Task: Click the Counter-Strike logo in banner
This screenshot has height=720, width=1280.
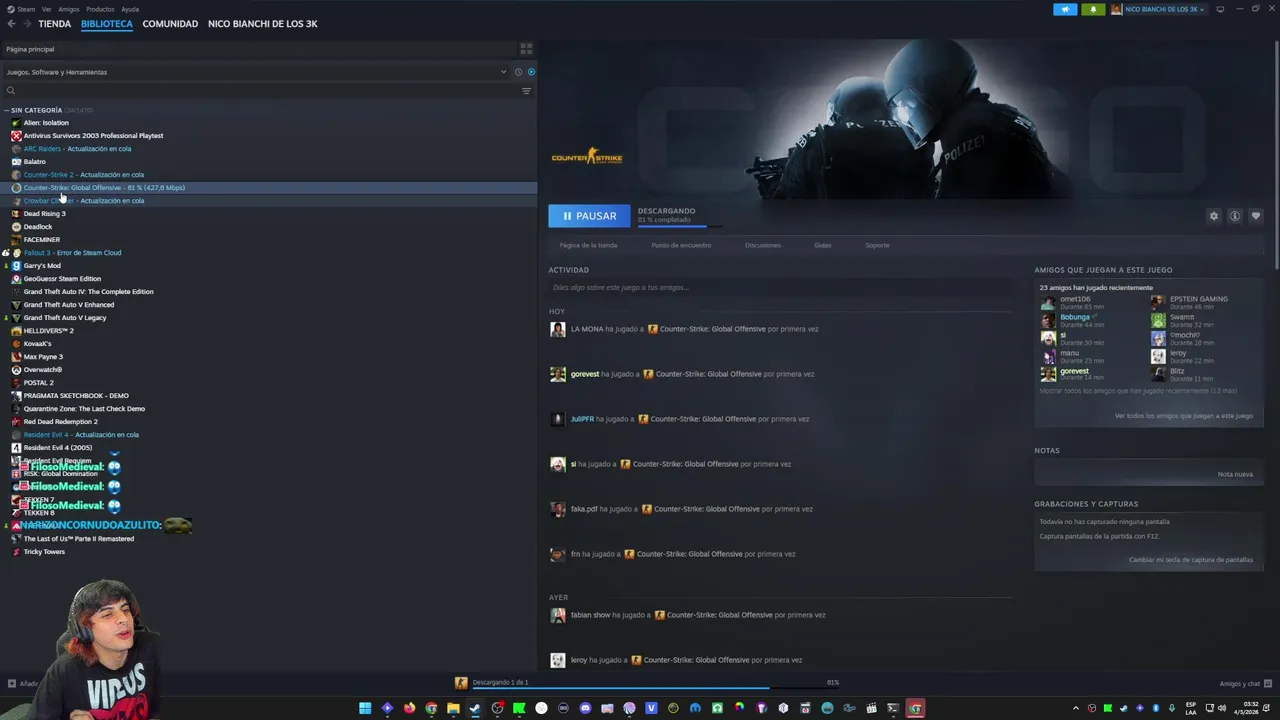Action: click(x=587, y=157)
